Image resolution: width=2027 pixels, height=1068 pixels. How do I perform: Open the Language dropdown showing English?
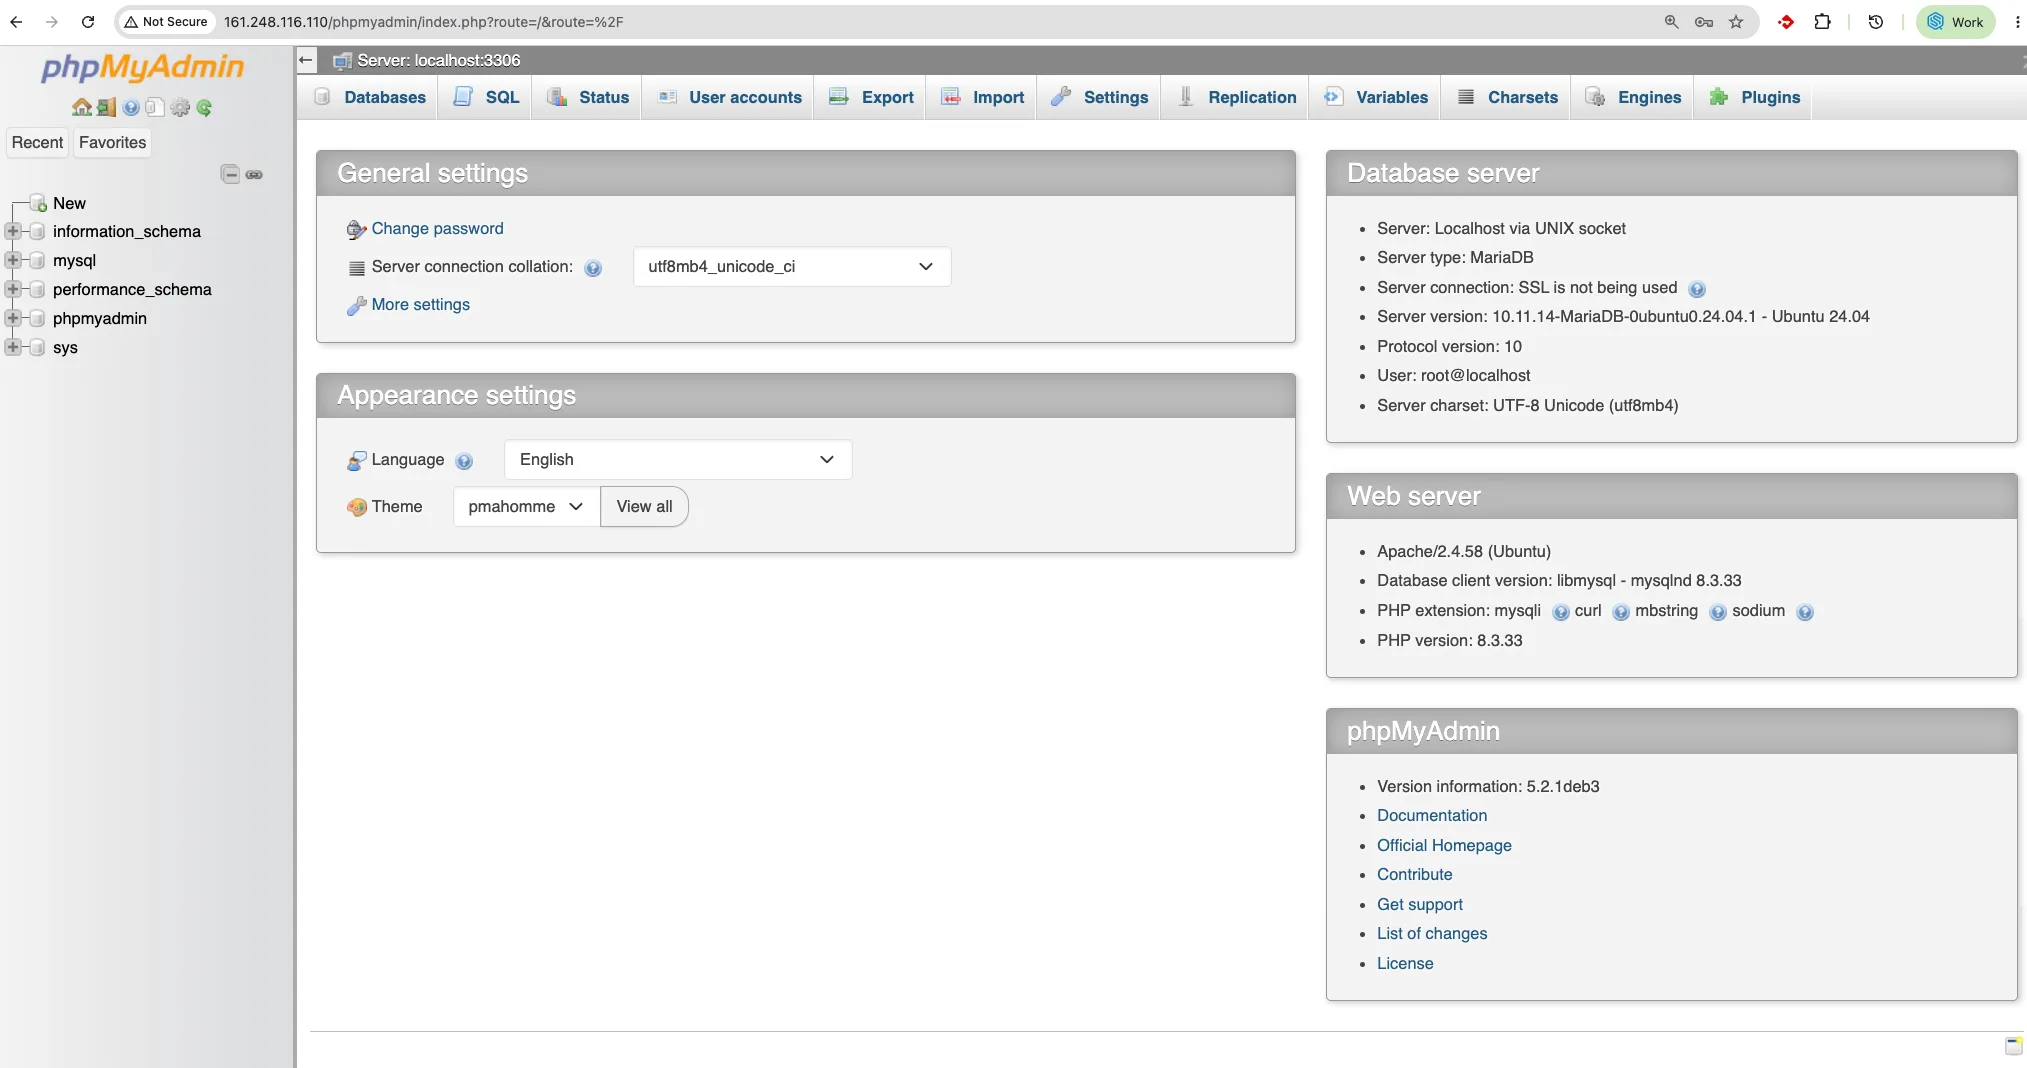click(x=678, y=460)
